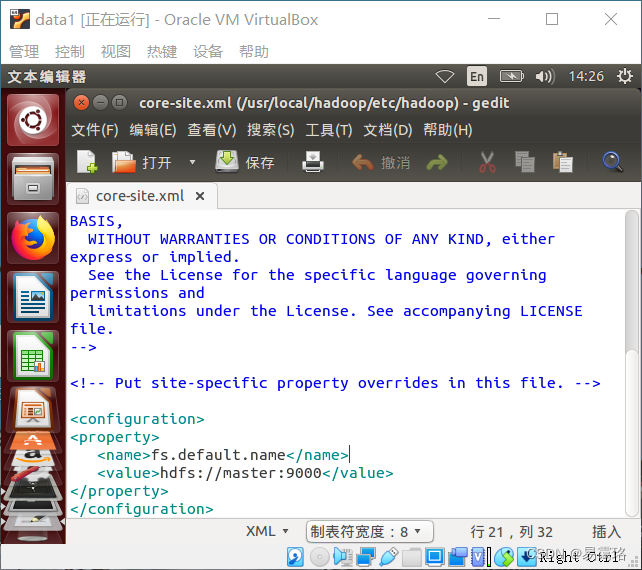Click the 14:26 clock in top panel
The height and width of the screenshot is (570, 642).
tap(586, 76)
